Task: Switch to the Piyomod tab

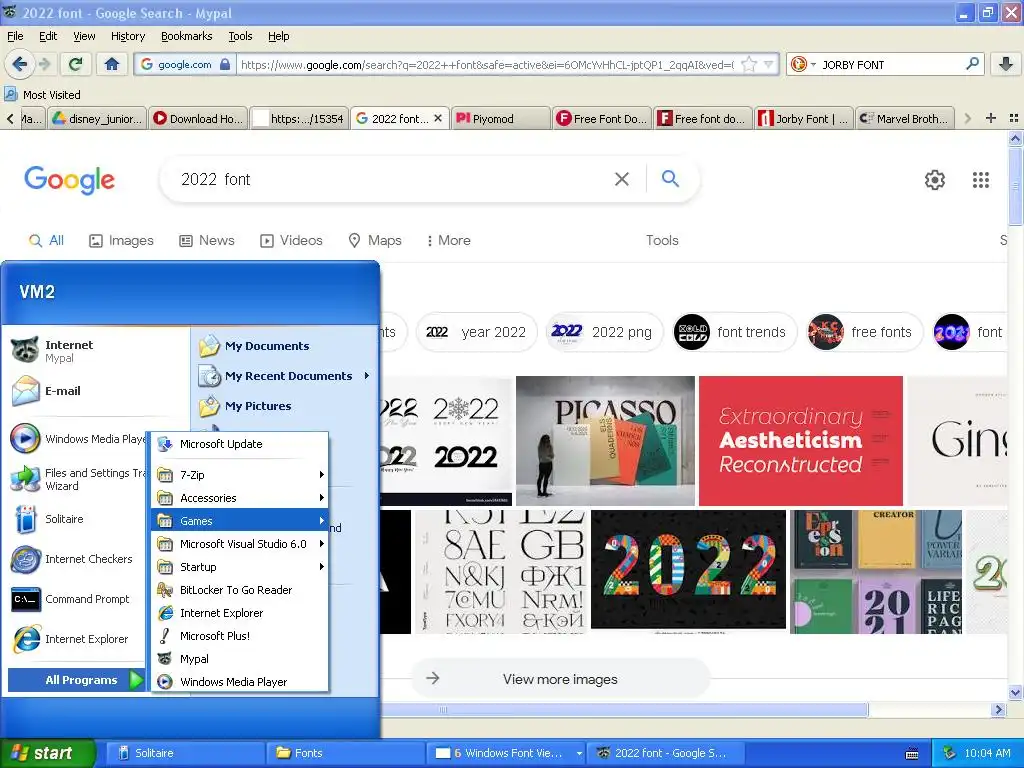Action: click(x=500, y=118)
